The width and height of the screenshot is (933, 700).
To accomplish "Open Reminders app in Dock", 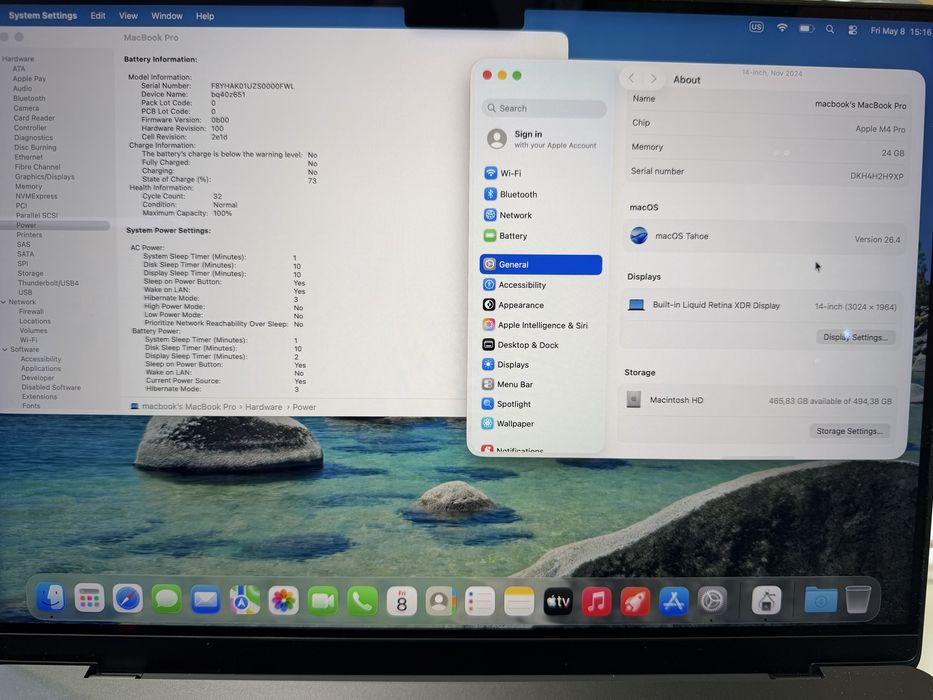I will click(480, 602).
